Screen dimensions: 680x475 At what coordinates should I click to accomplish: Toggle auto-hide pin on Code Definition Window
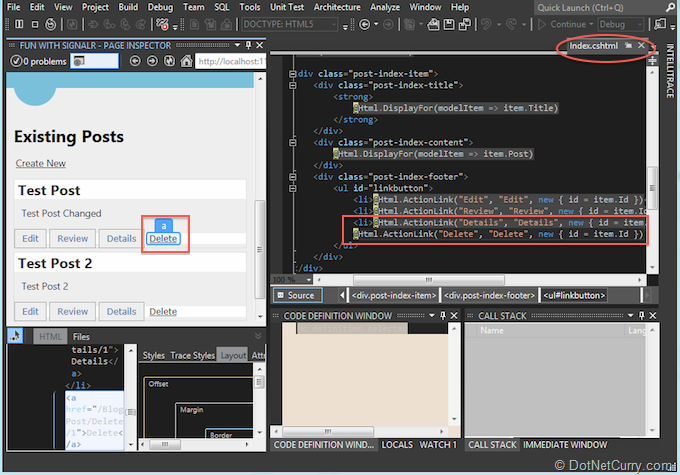coord(443,316)
